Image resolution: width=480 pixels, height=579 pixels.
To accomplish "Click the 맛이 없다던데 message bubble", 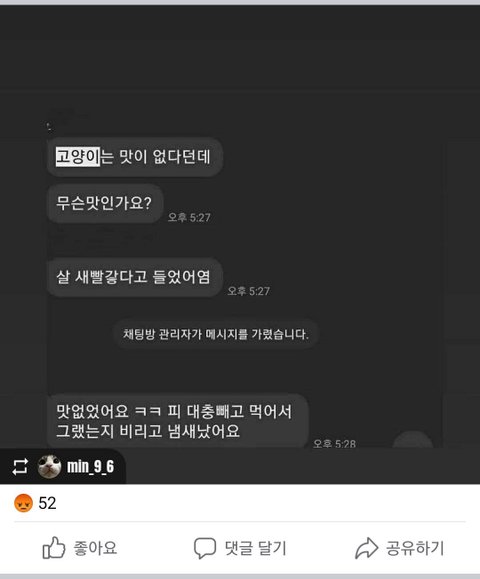I will [x=135, y=157].
